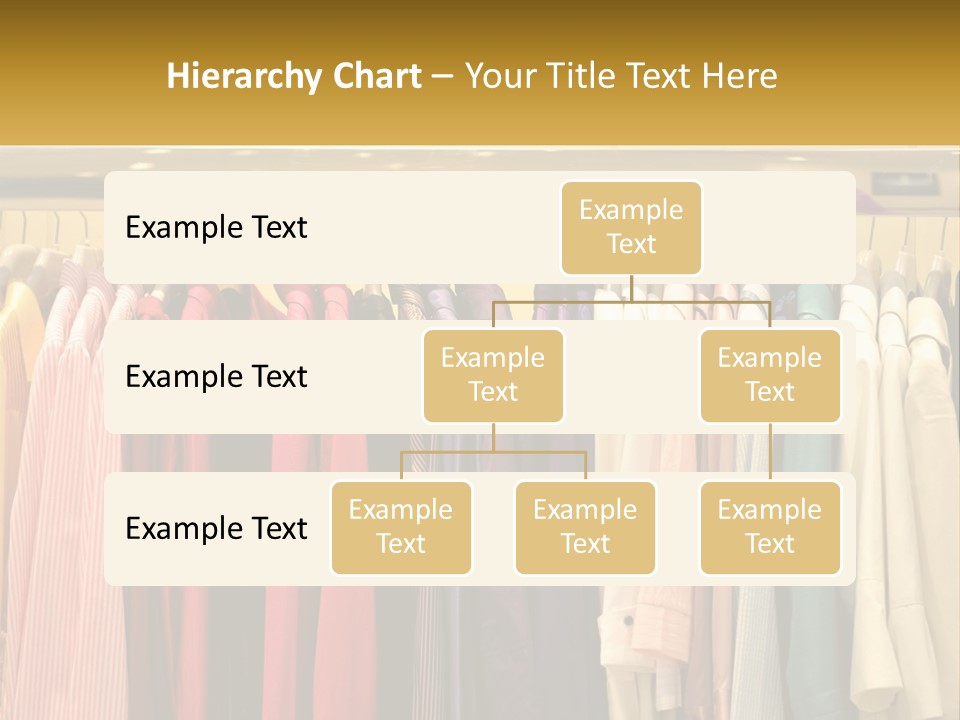Screen dimensions: 960x720
Task: Click the top row "Example Text" label
Action: (216, 227)
